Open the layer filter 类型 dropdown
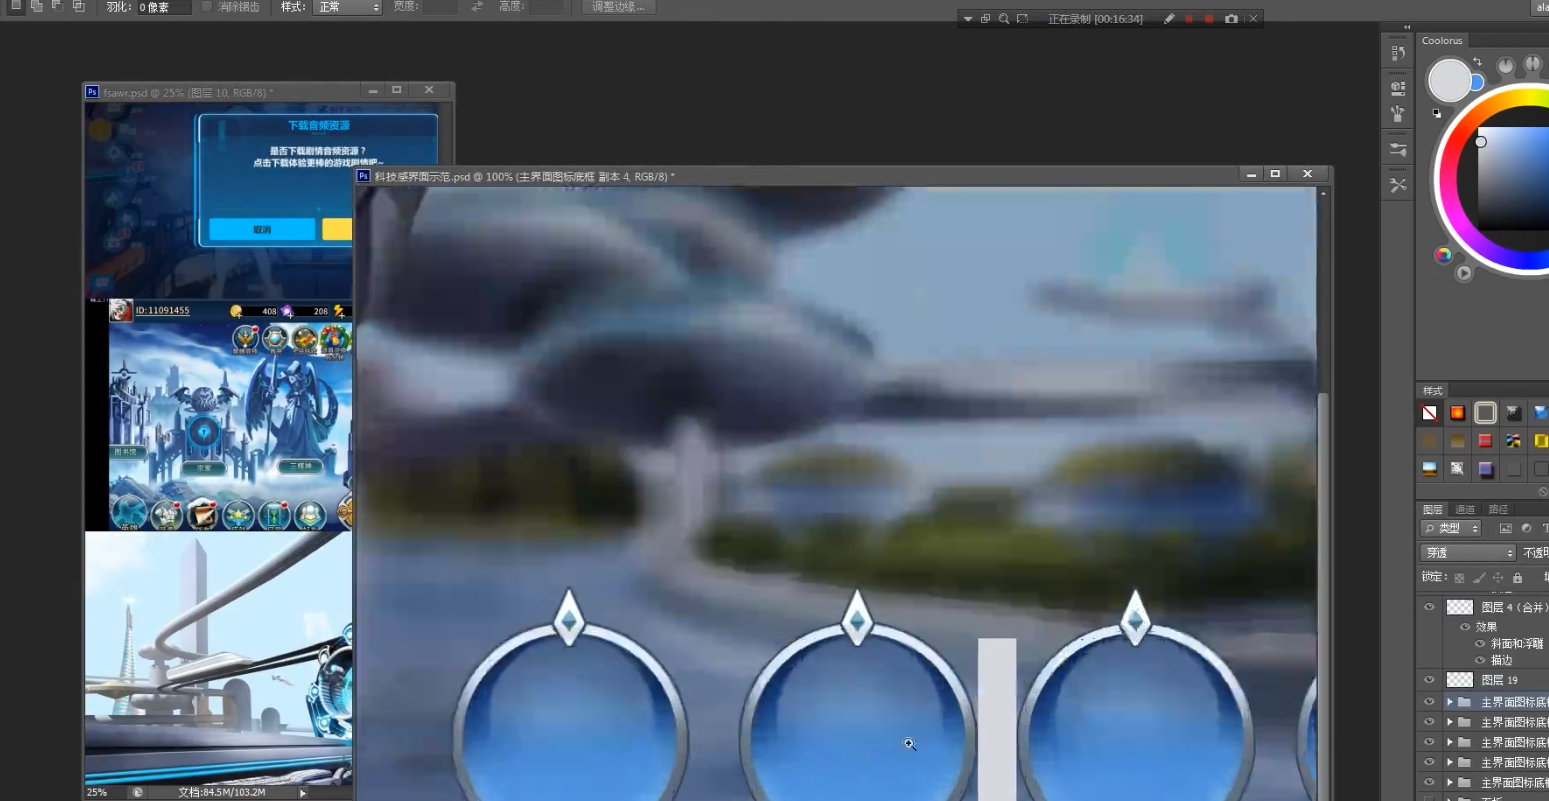1549x801 pixels. point(1451,528)
